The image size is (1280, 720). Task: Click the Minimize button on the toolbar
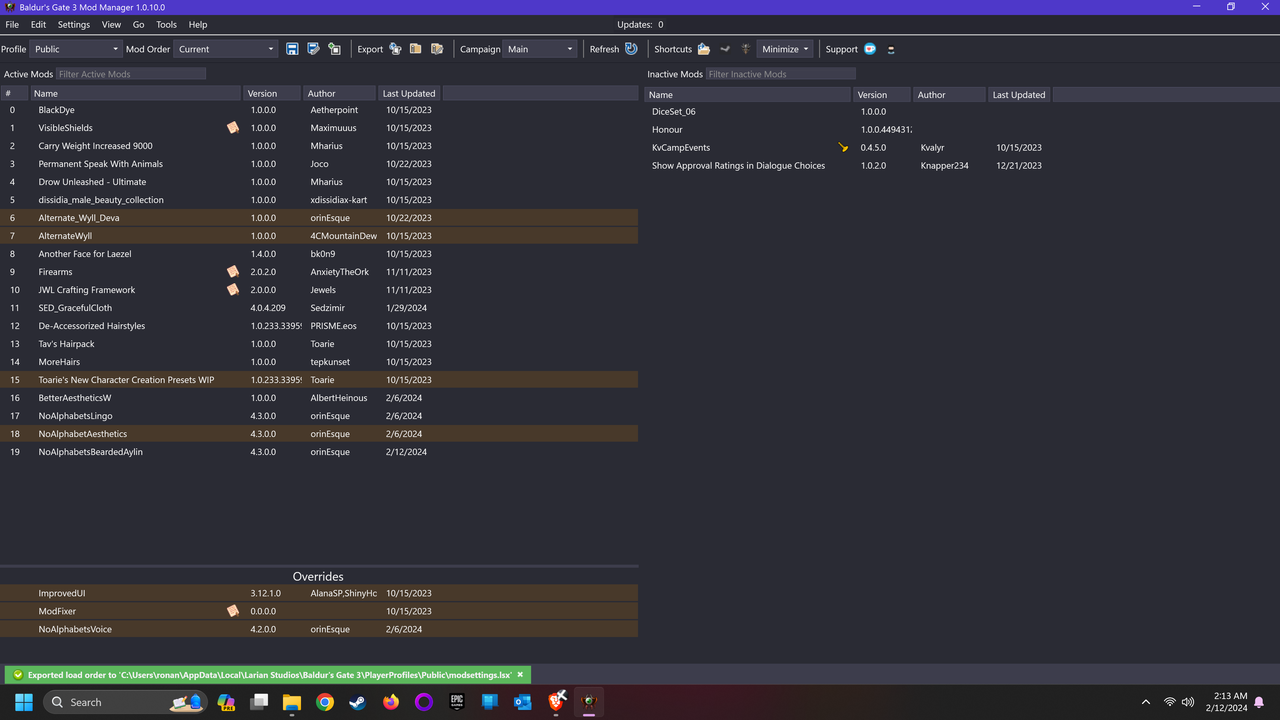click(x=784, y=48)
